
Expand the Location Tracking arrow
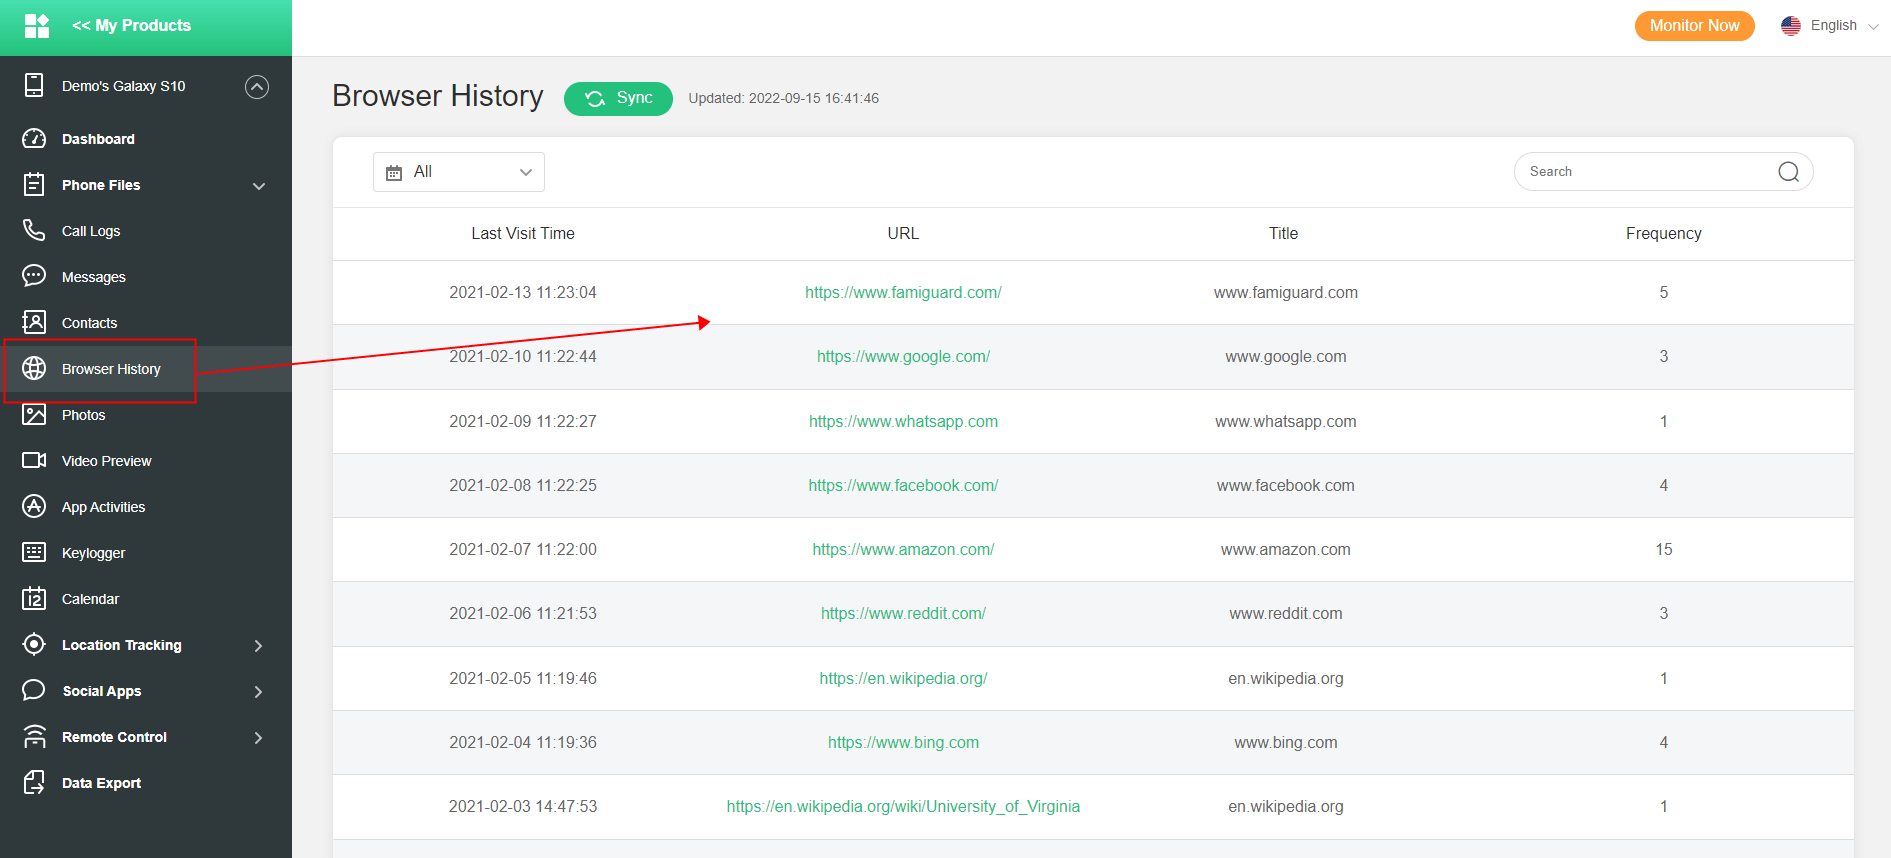(258, 646)
